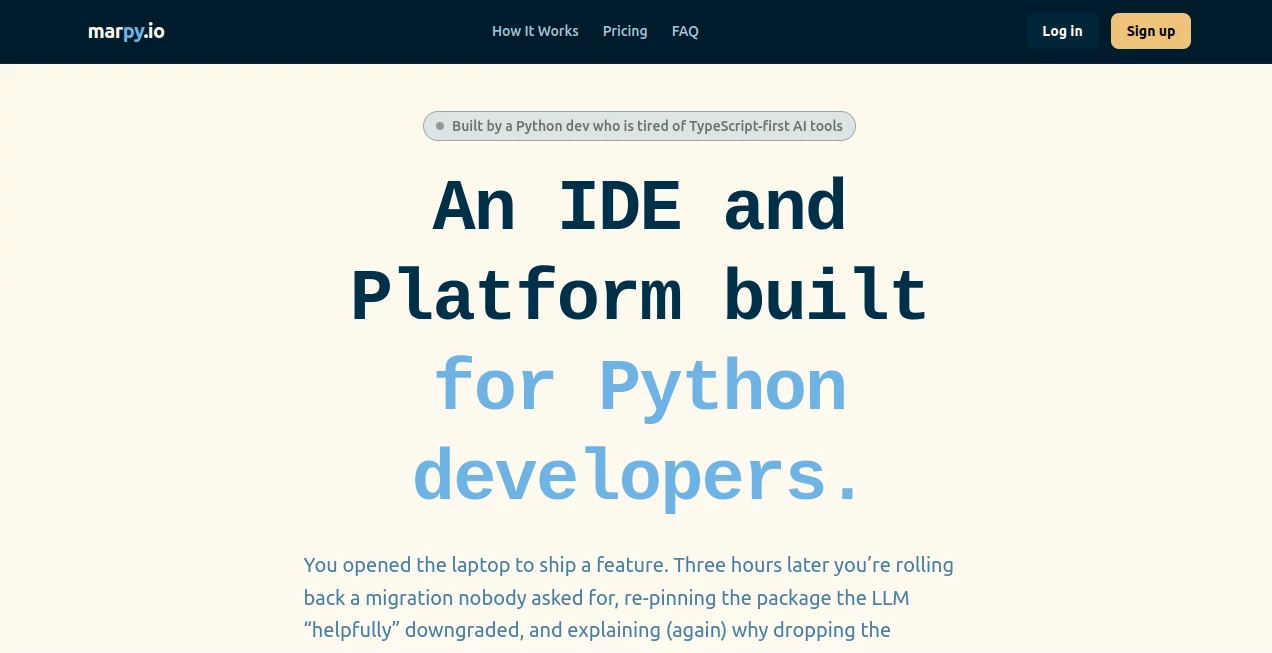Screen dimensions: 1272x653
Task: Click the paragraph line starting 'You opened the laptop'
Action: [x=629, y=565]
